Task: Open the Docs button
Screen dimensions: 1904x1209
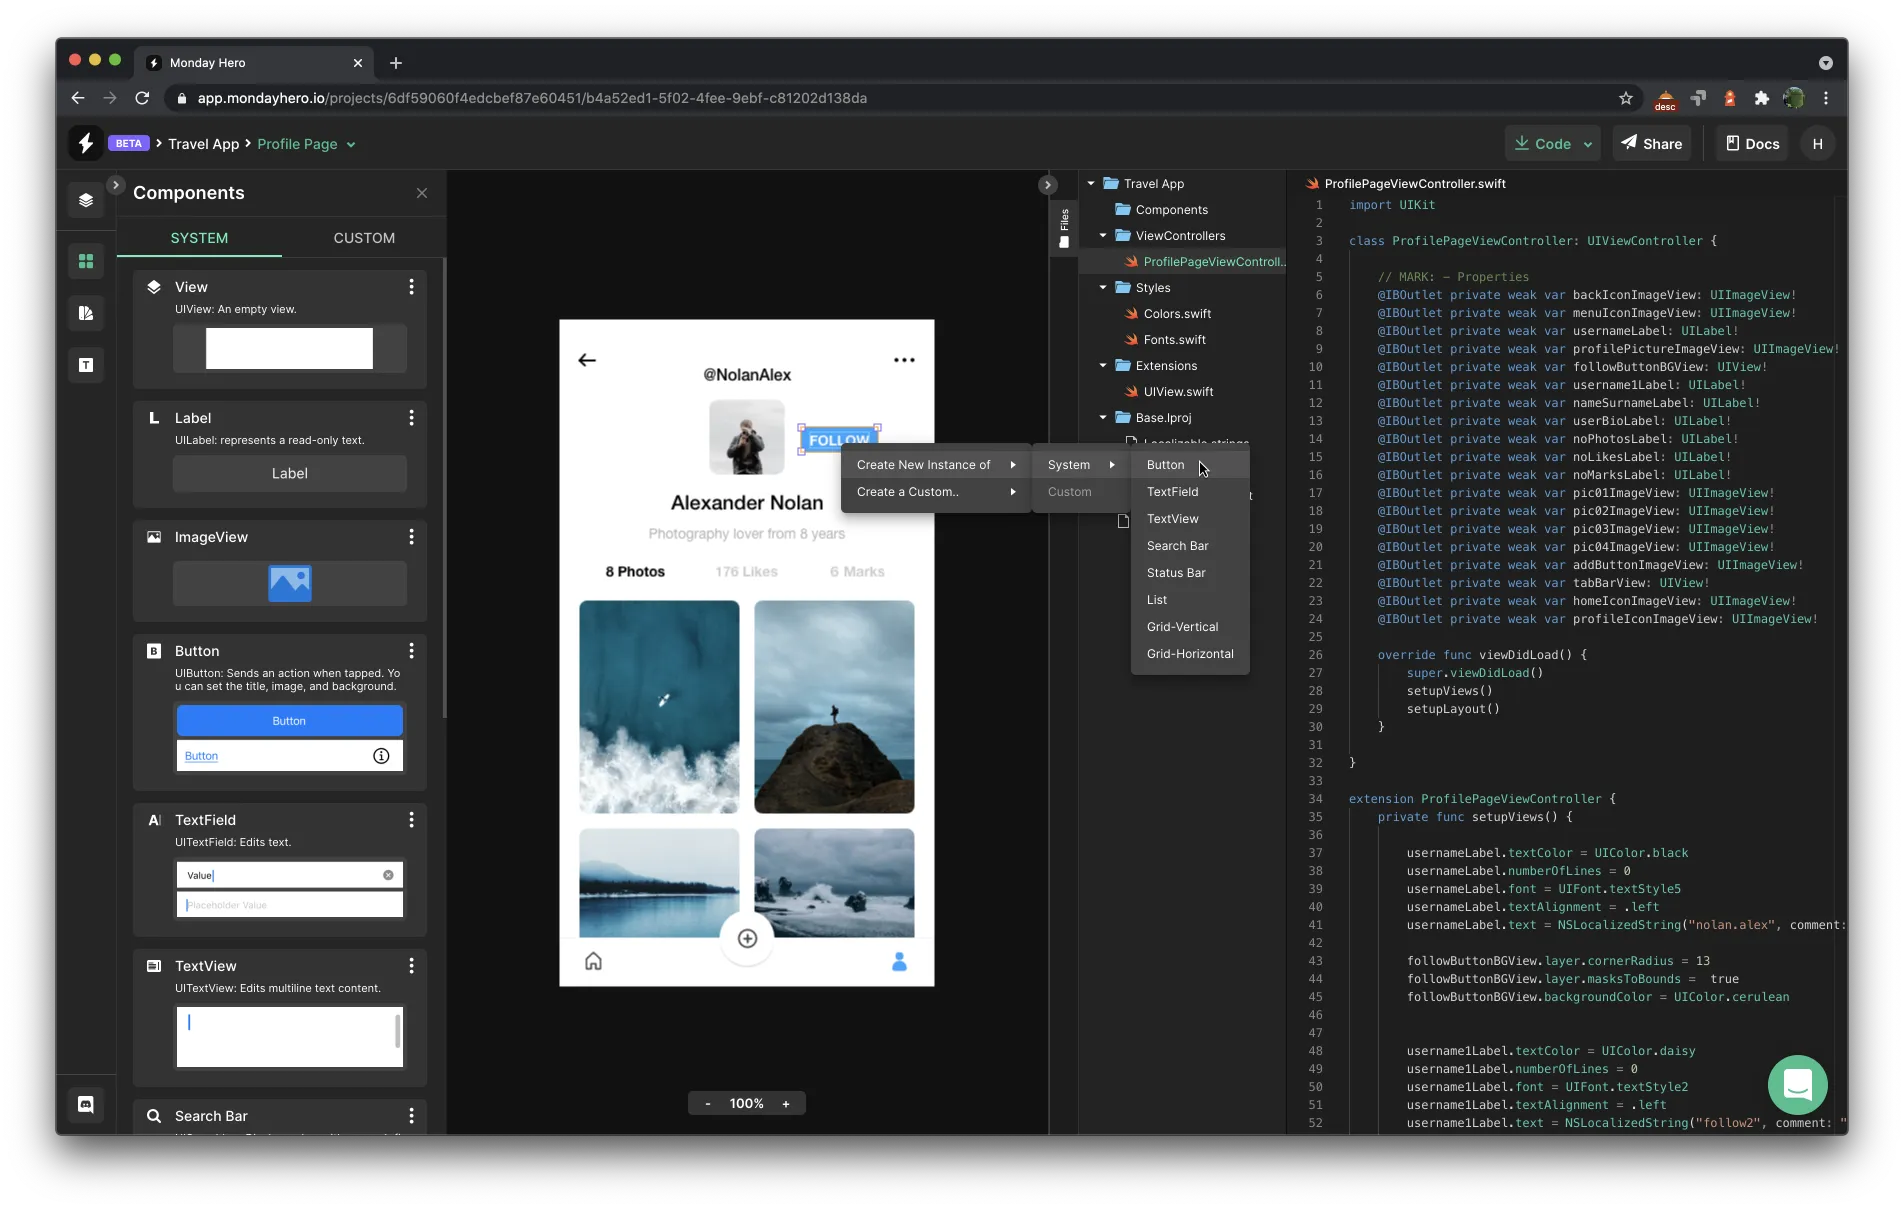Action: tap(1752, 144)
